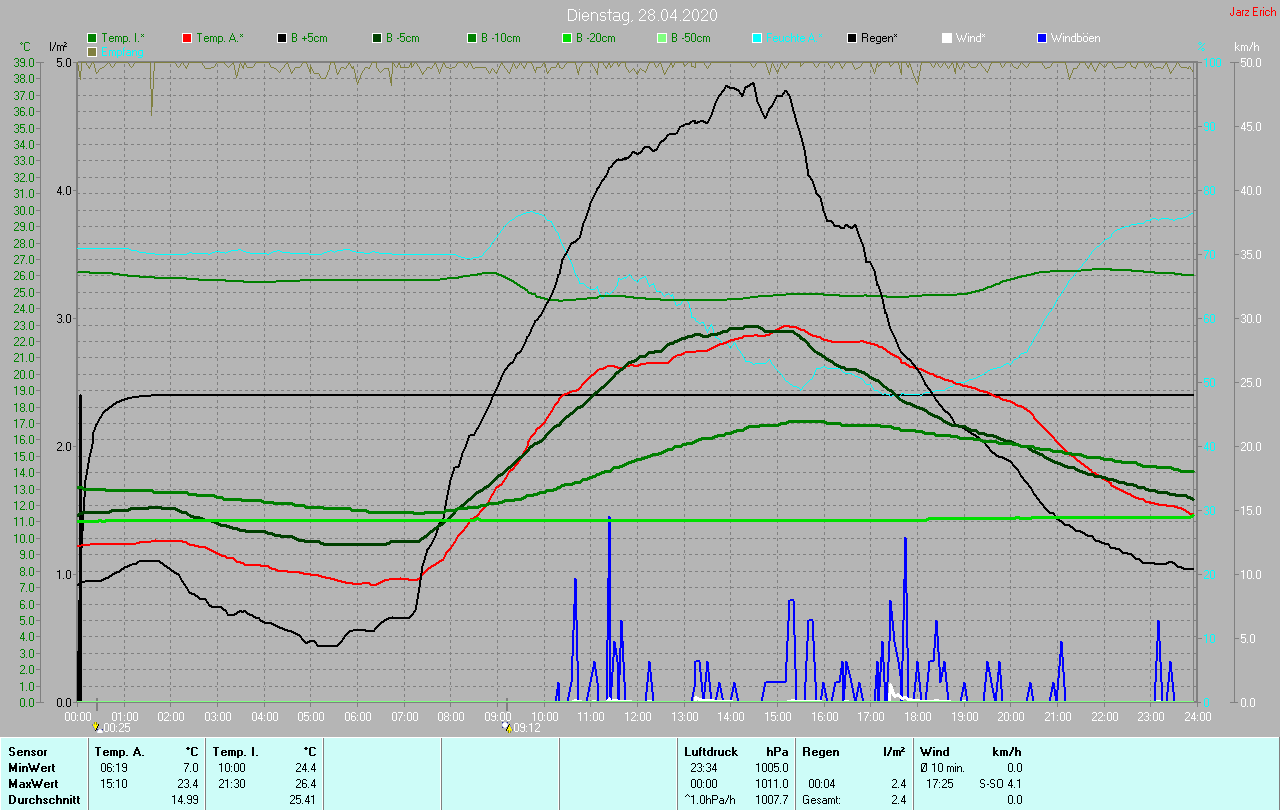Click the date title Dienstag, 28.04.2020
The height and width of the screenshot is (810, 1280).
pyautogui.click(x=641, y=15)
